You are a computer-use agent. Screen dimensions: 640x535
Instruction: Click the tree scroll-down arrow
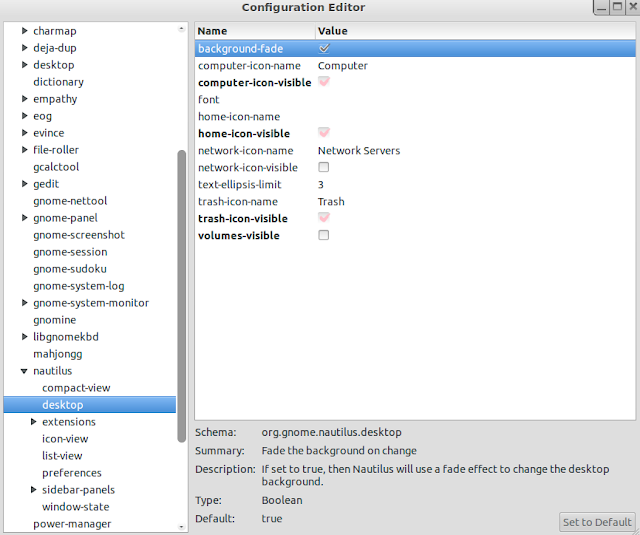(x=181, y=527)
